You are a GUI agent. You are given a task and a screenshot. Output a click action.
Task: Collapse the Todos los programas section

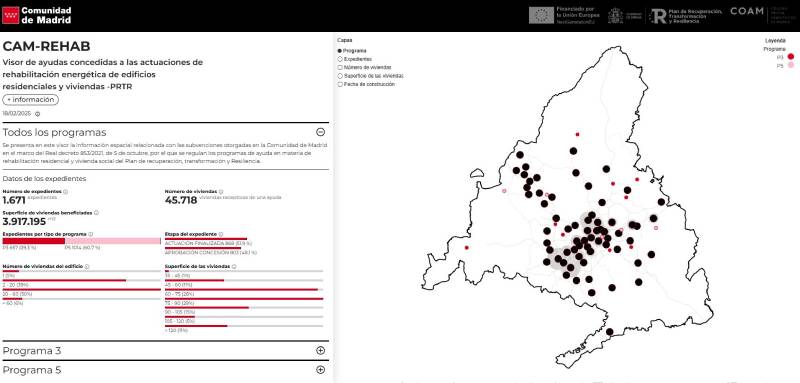pyautogui.click(x=320, y=132)
